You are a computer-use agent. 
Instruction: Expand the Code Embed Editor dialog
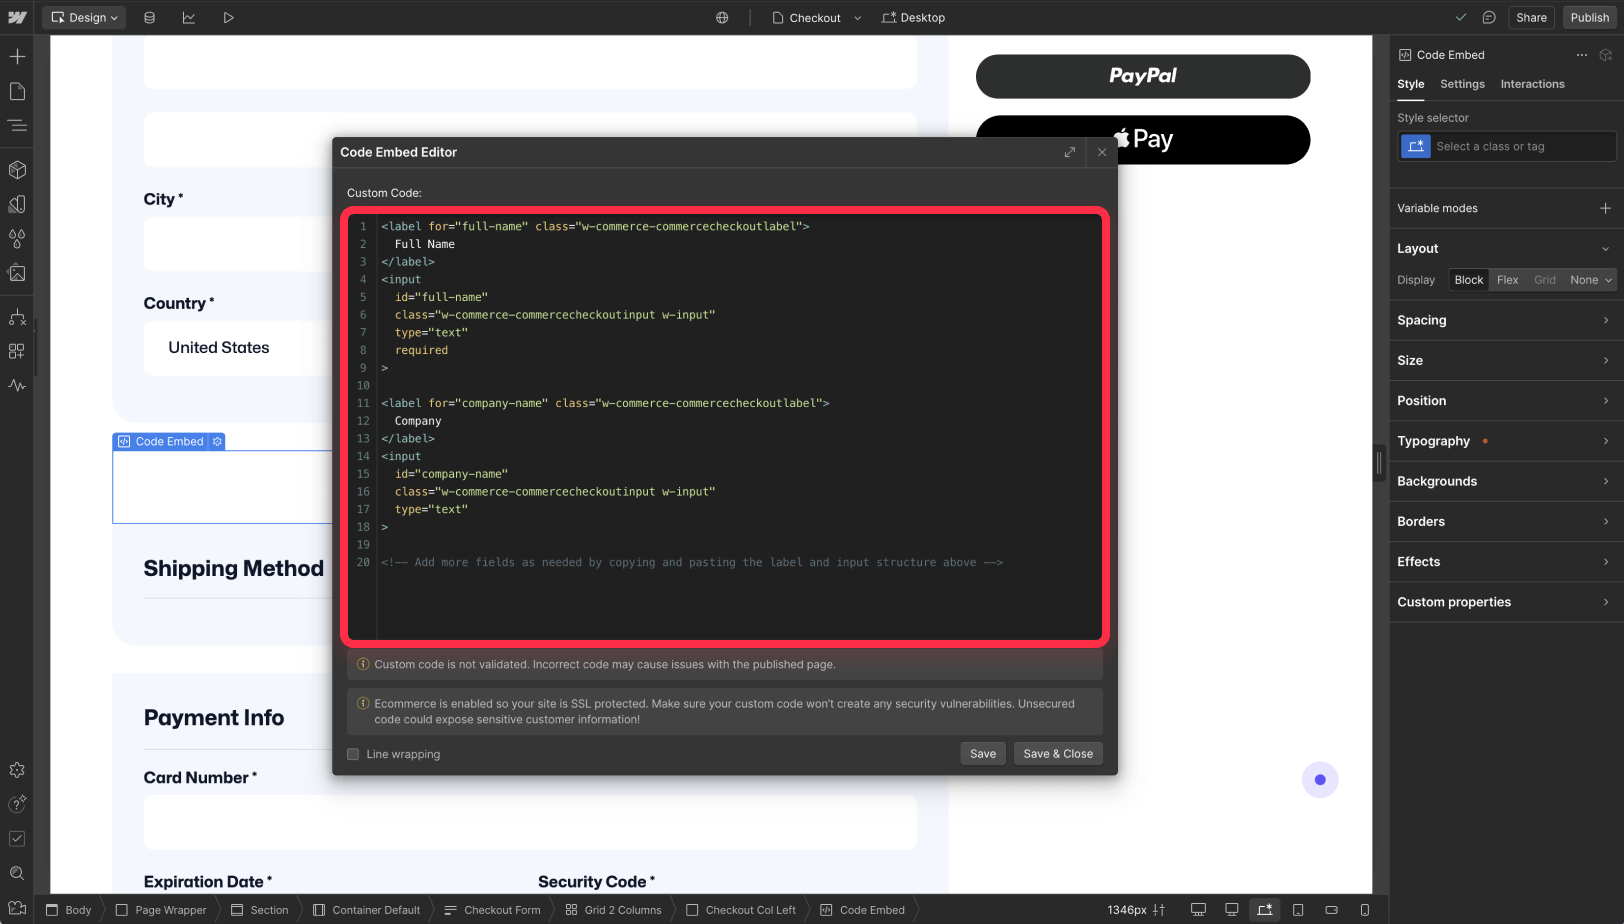(x=1070, y=152)
